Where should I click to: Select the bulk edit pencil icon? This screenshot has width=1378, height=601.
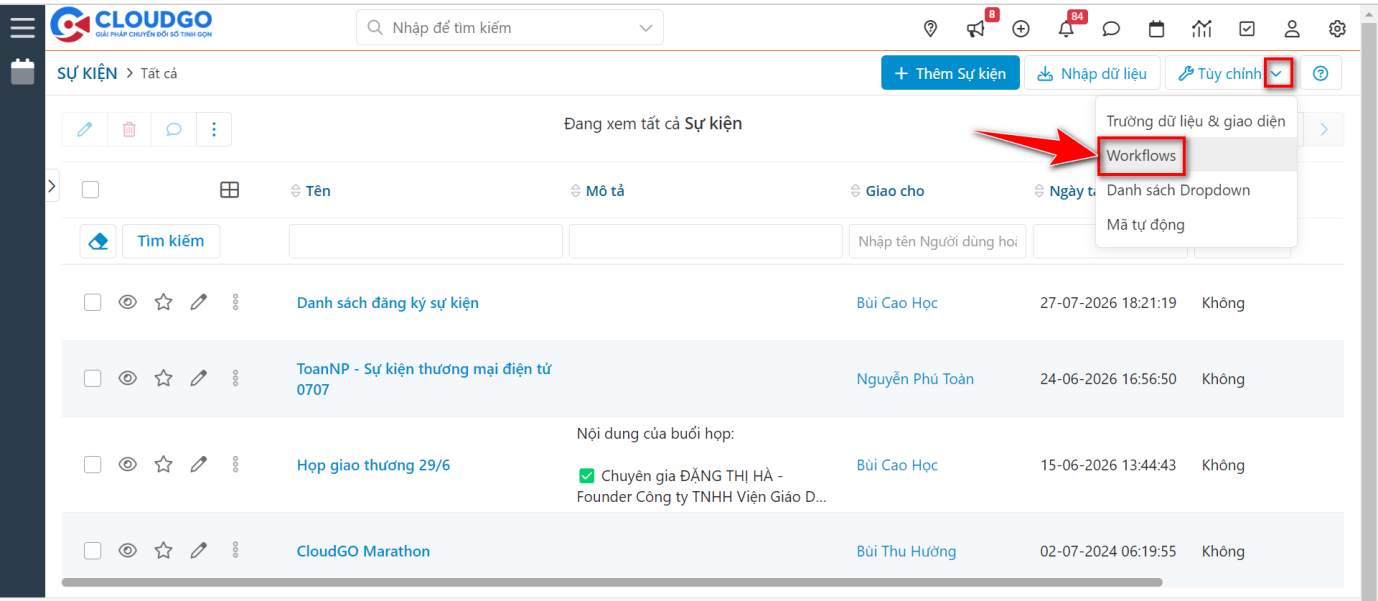coord(85,129)
